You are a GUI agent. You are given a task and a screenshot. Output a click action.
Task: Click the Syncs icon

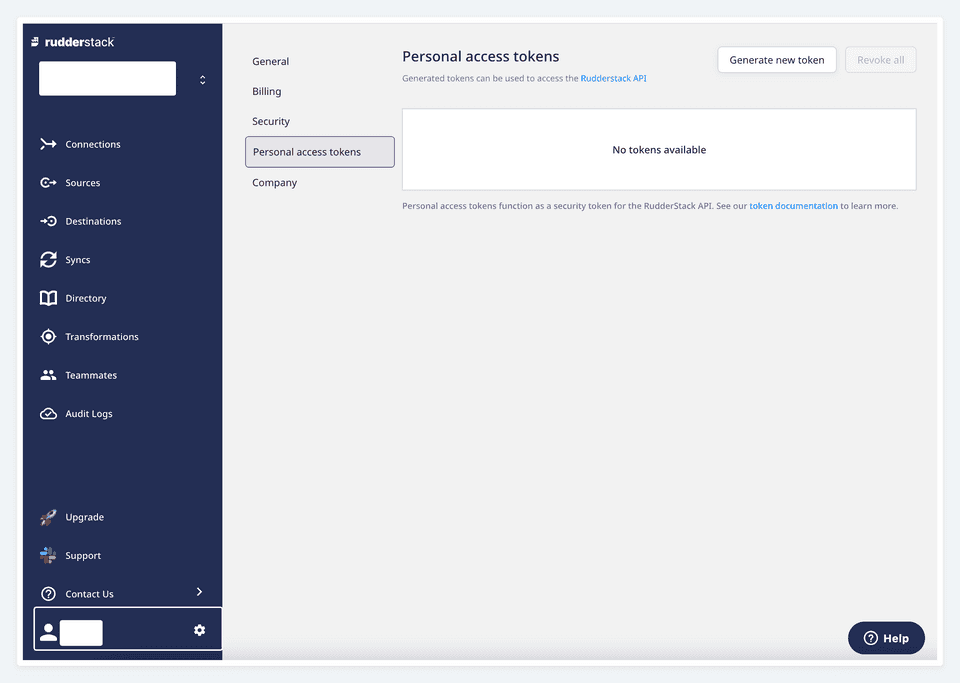point(47,259)
